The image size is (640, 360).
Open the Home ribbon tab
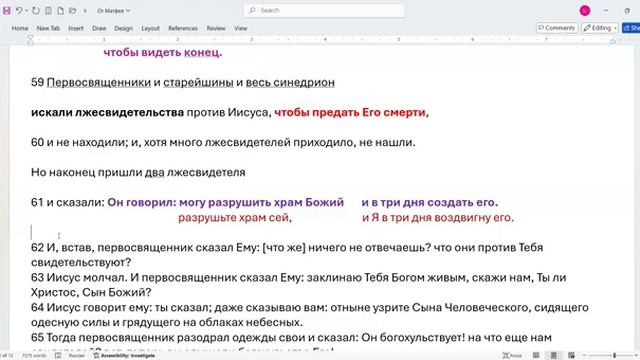click(x=20, y=28)
